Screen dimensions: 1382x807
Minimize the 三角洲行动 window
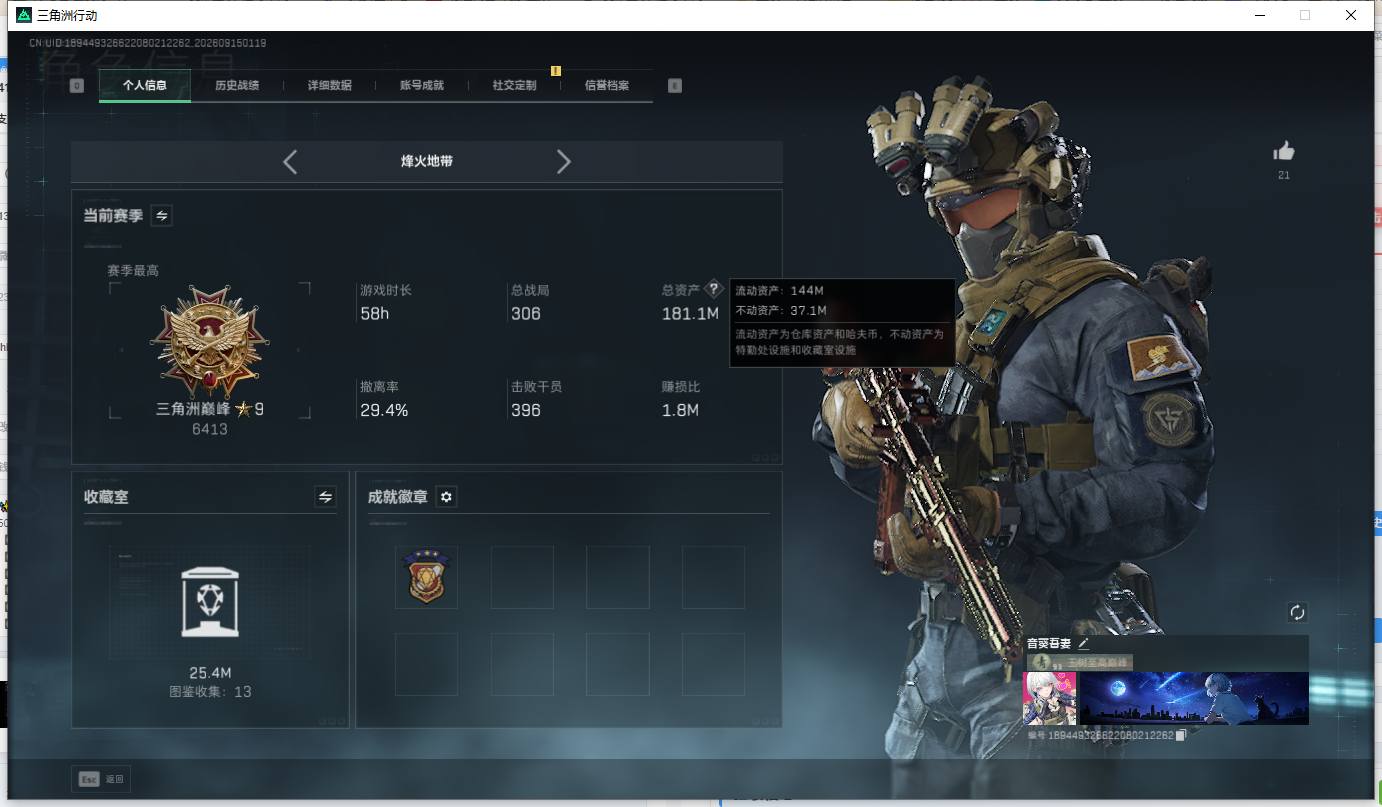1259,15
